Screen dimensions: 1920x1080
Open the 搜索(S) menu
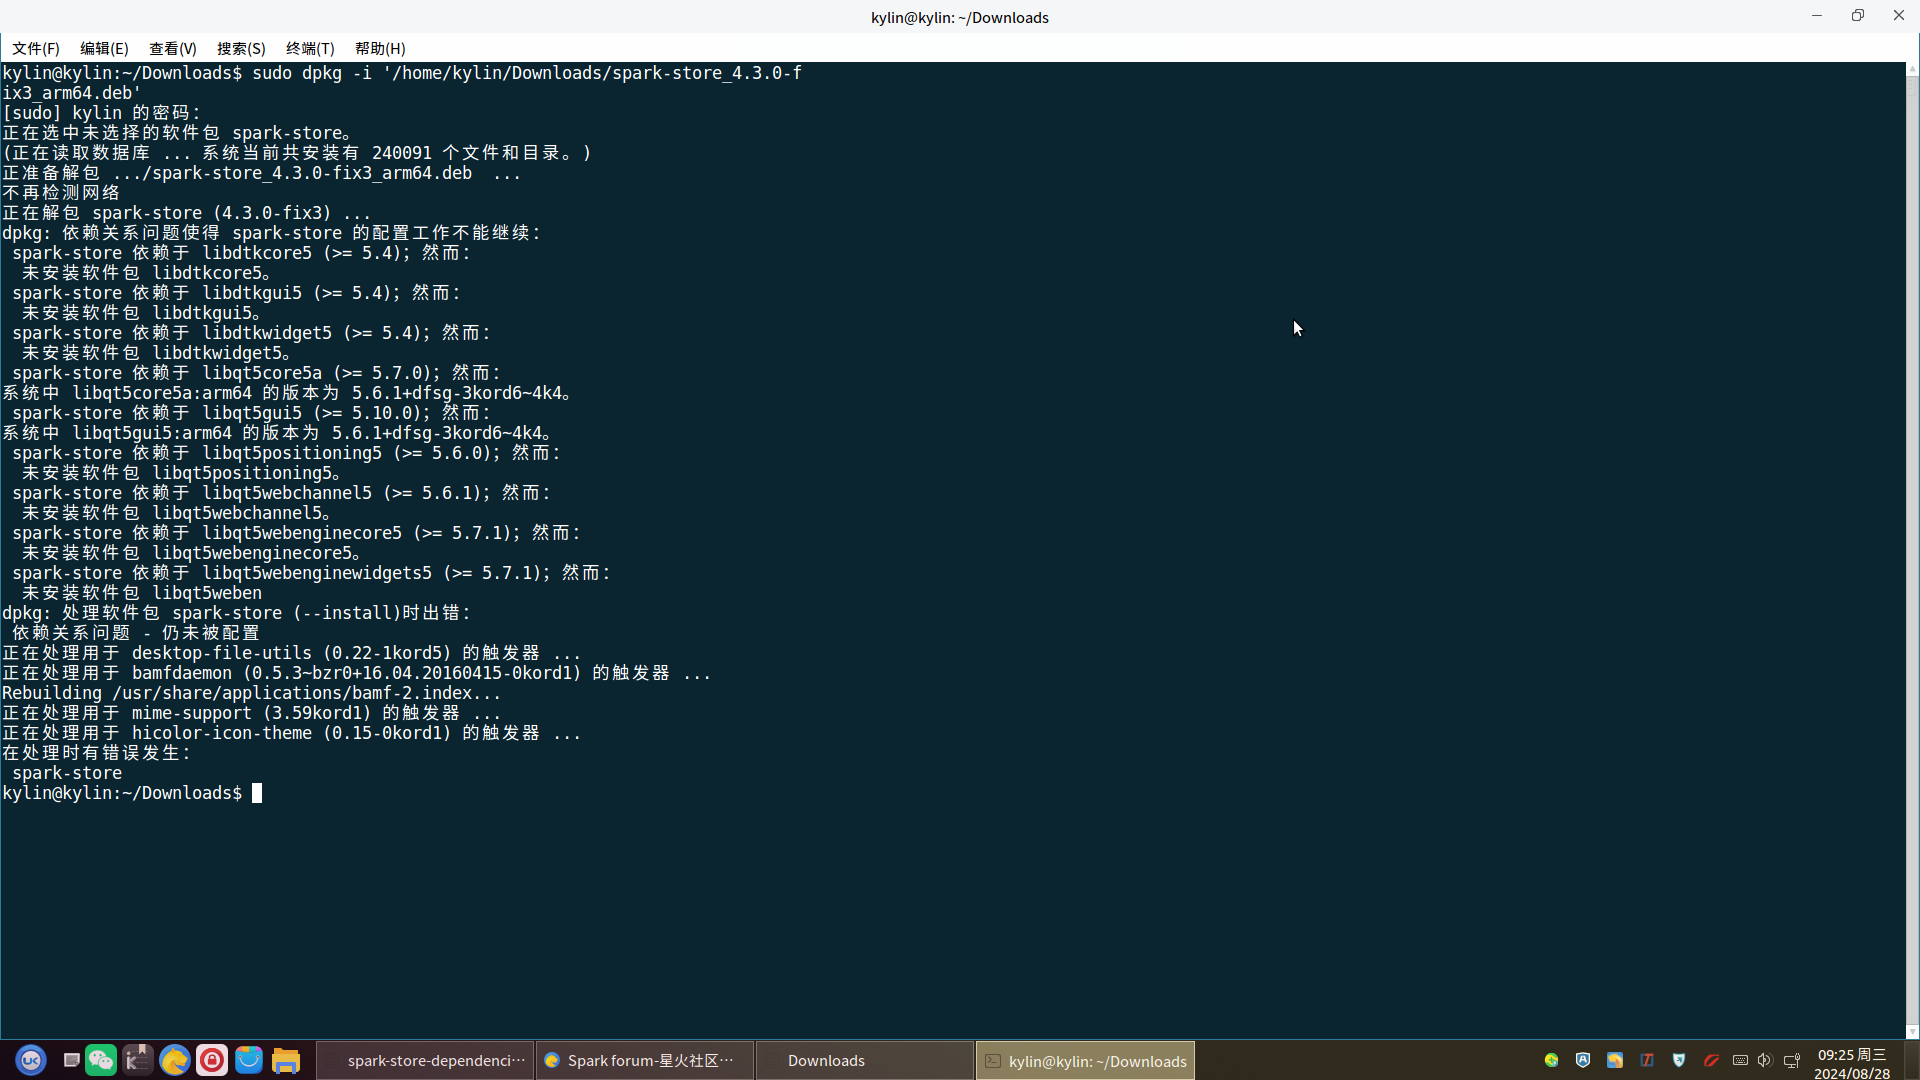241,48
